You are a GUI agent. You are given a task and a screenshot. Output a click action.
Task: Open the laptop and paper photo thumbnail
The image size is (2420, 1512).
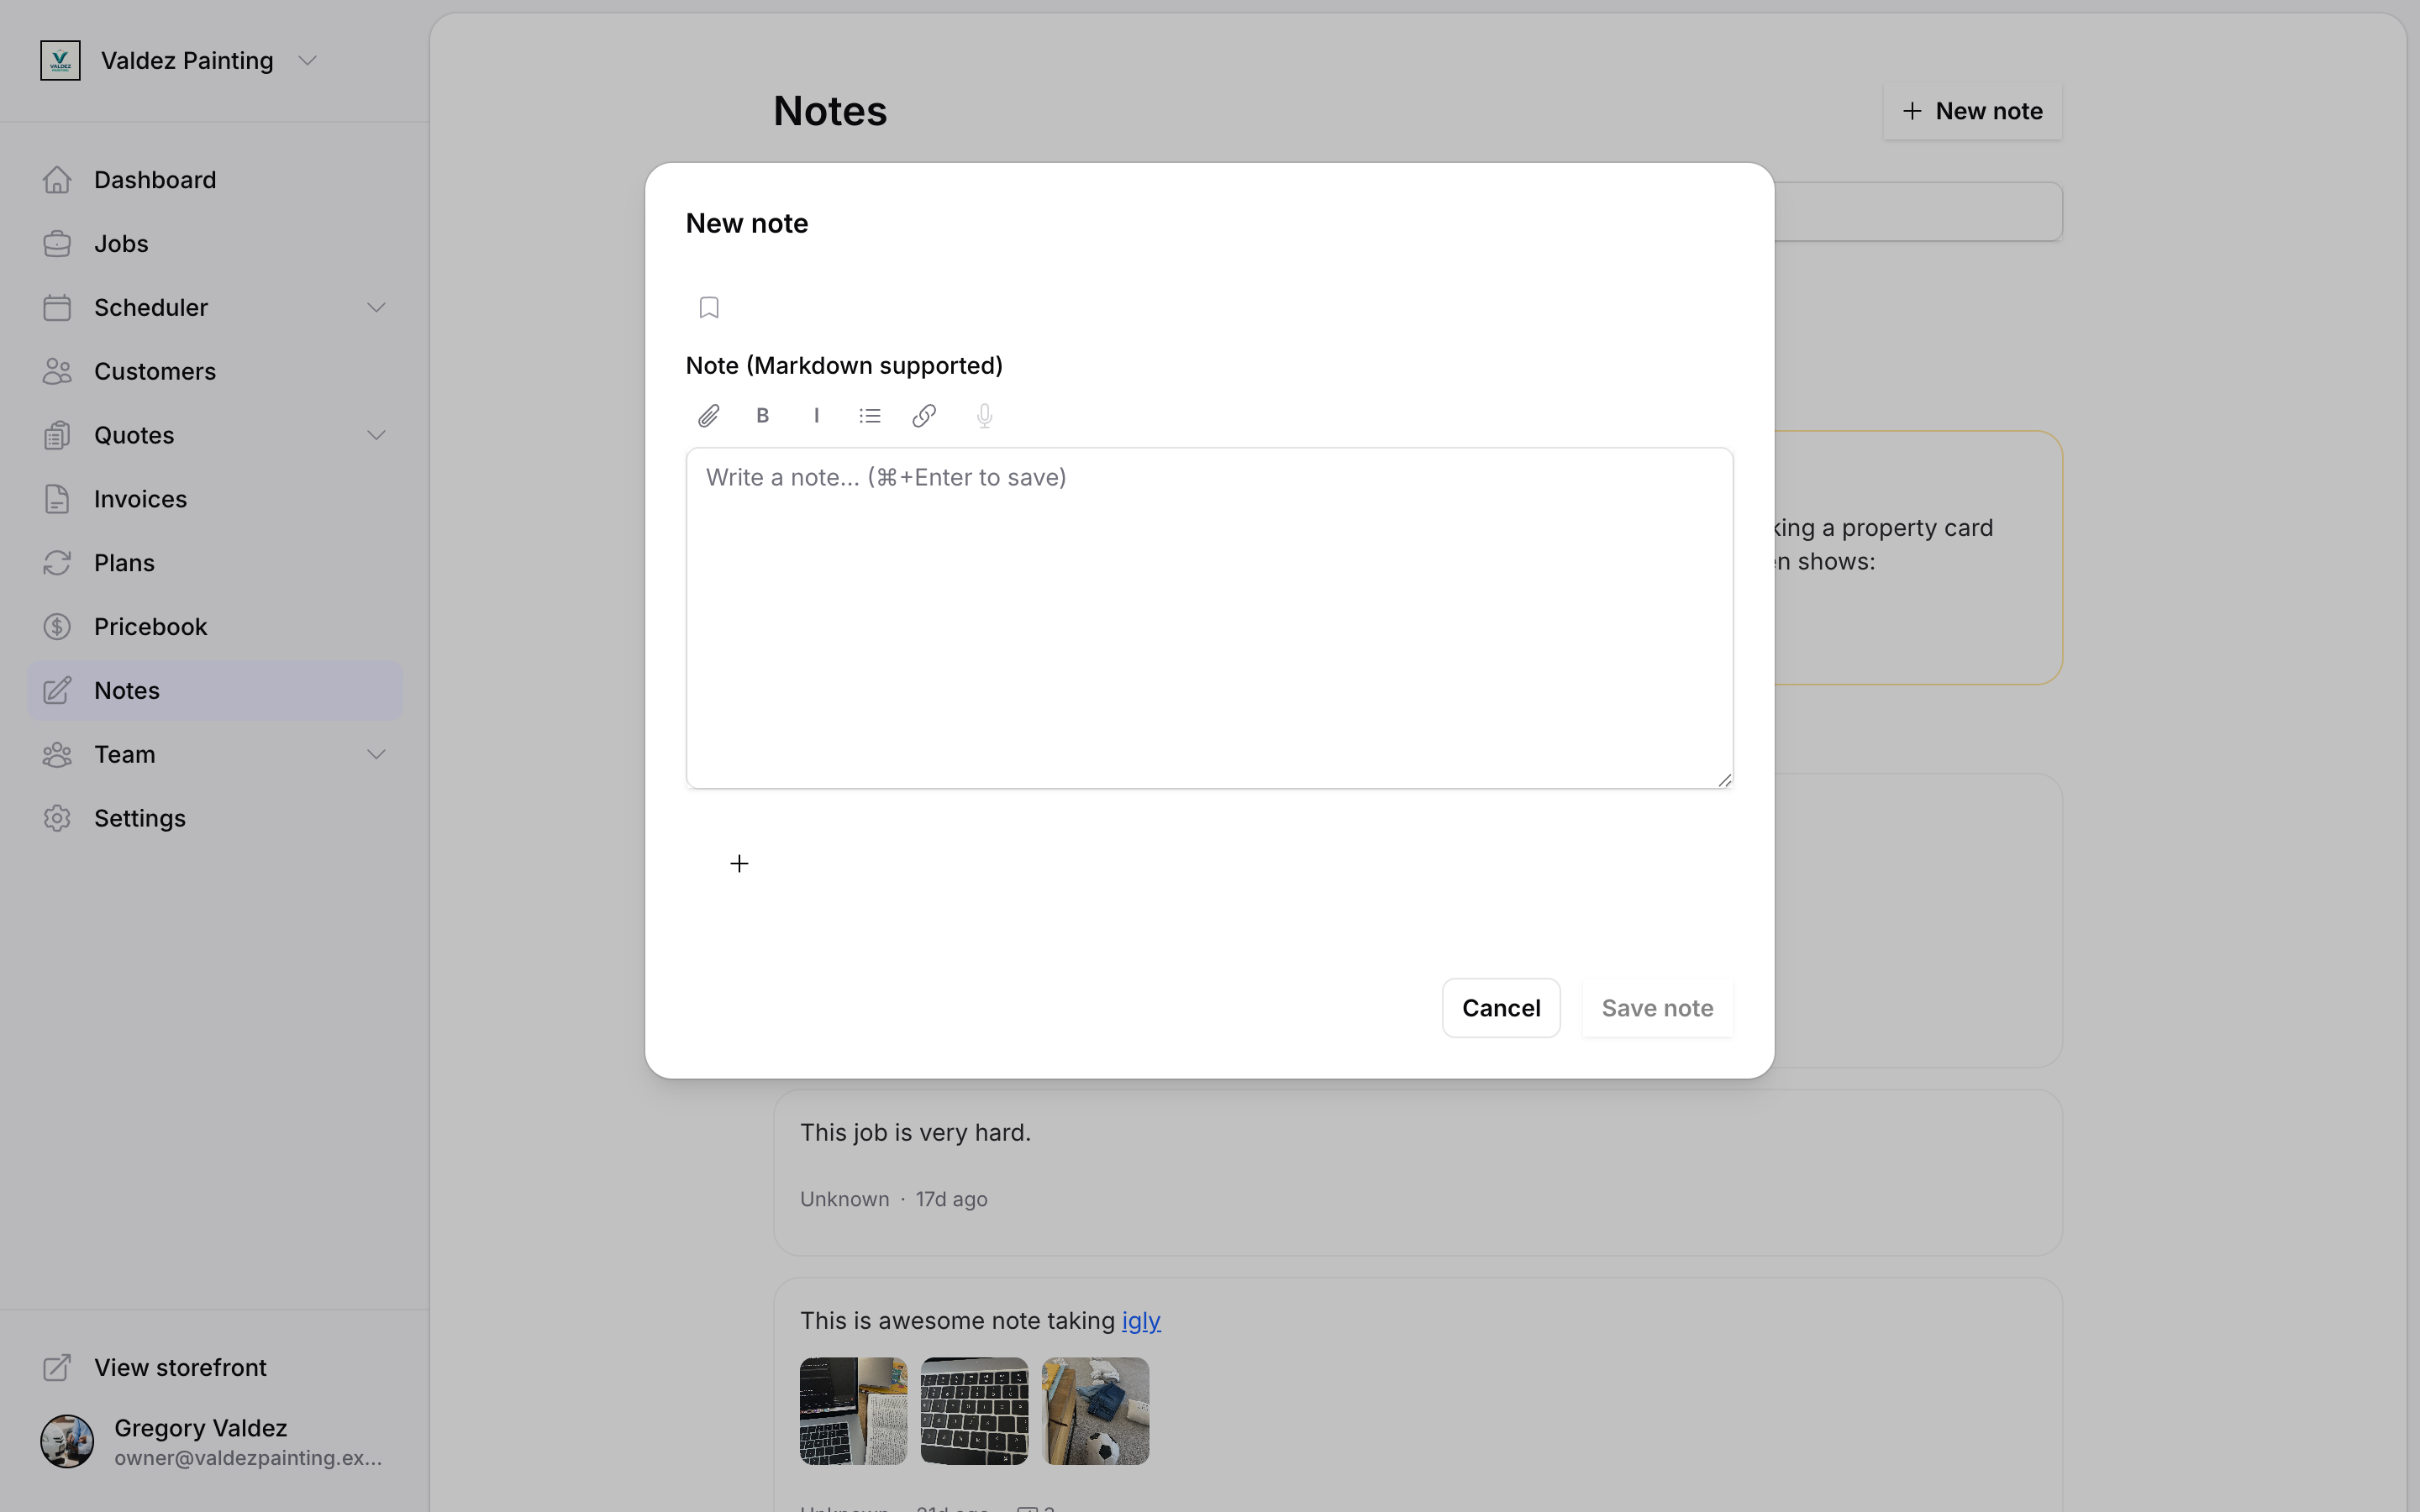[x=853, y=1411]
